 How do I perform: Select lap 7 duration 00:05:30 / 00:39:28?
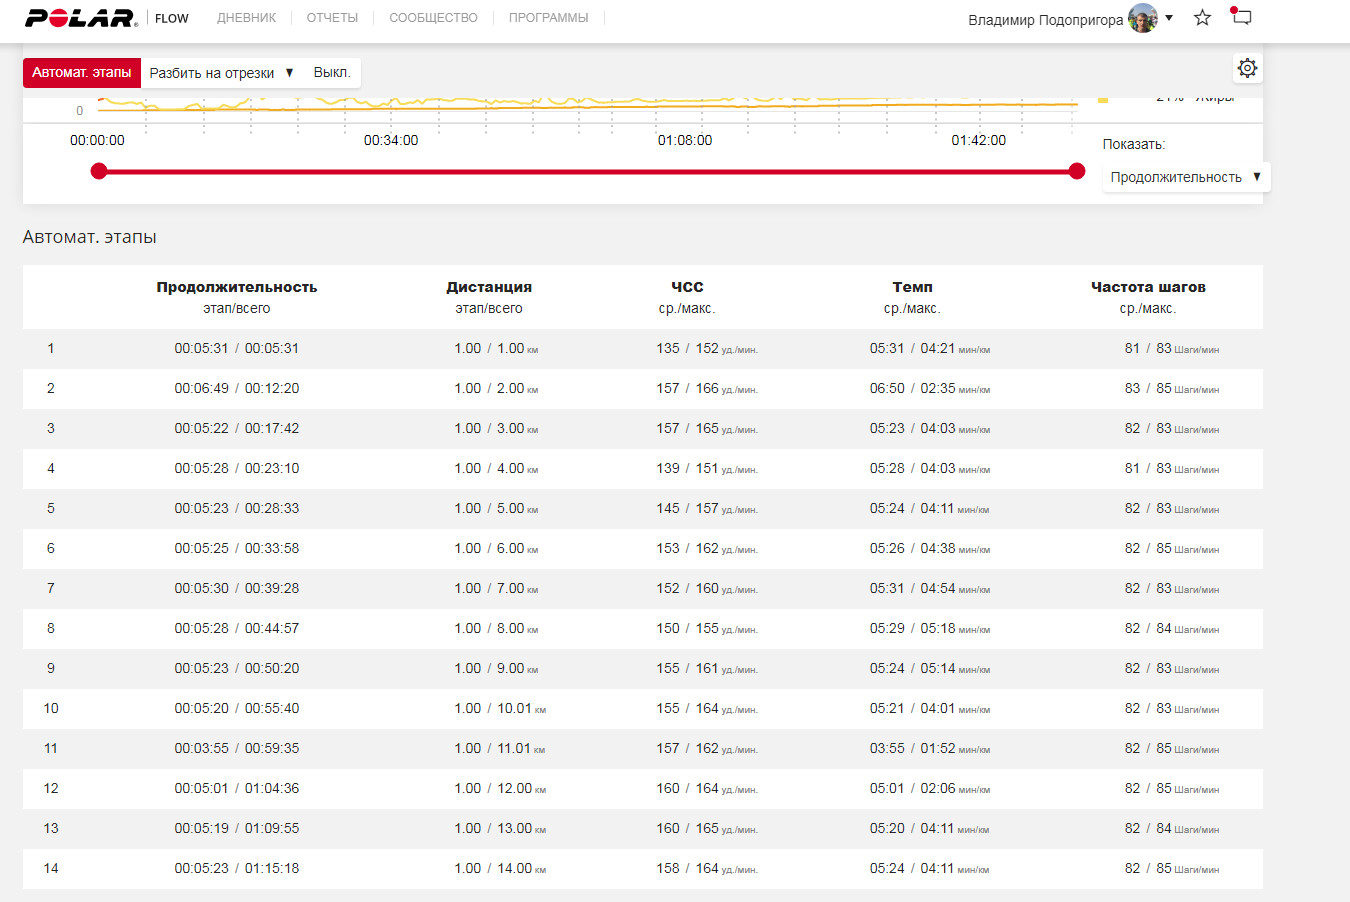tap(237, 588)
